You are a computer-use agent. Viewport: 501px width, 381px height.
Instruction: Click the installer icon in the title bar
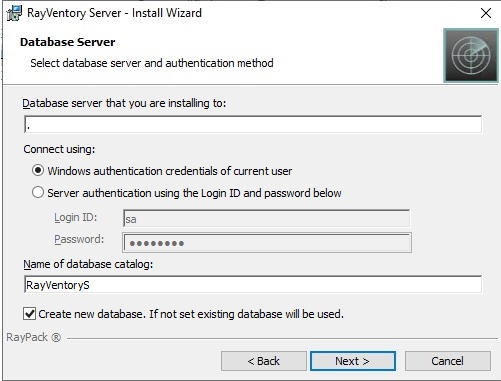point(14,13)
